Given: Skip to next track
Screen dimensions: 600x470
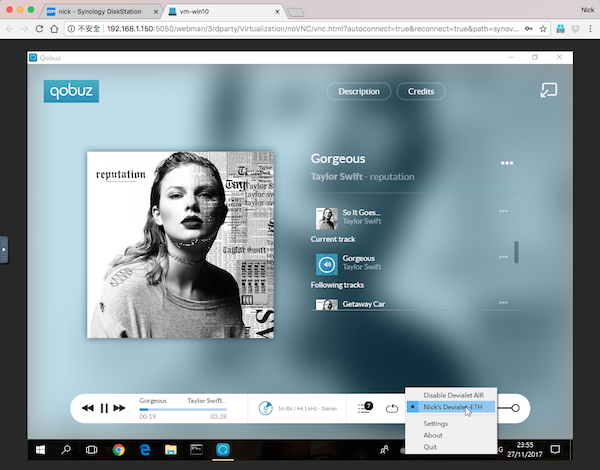Looking at the screenshot, I should [x=119, y=408].
